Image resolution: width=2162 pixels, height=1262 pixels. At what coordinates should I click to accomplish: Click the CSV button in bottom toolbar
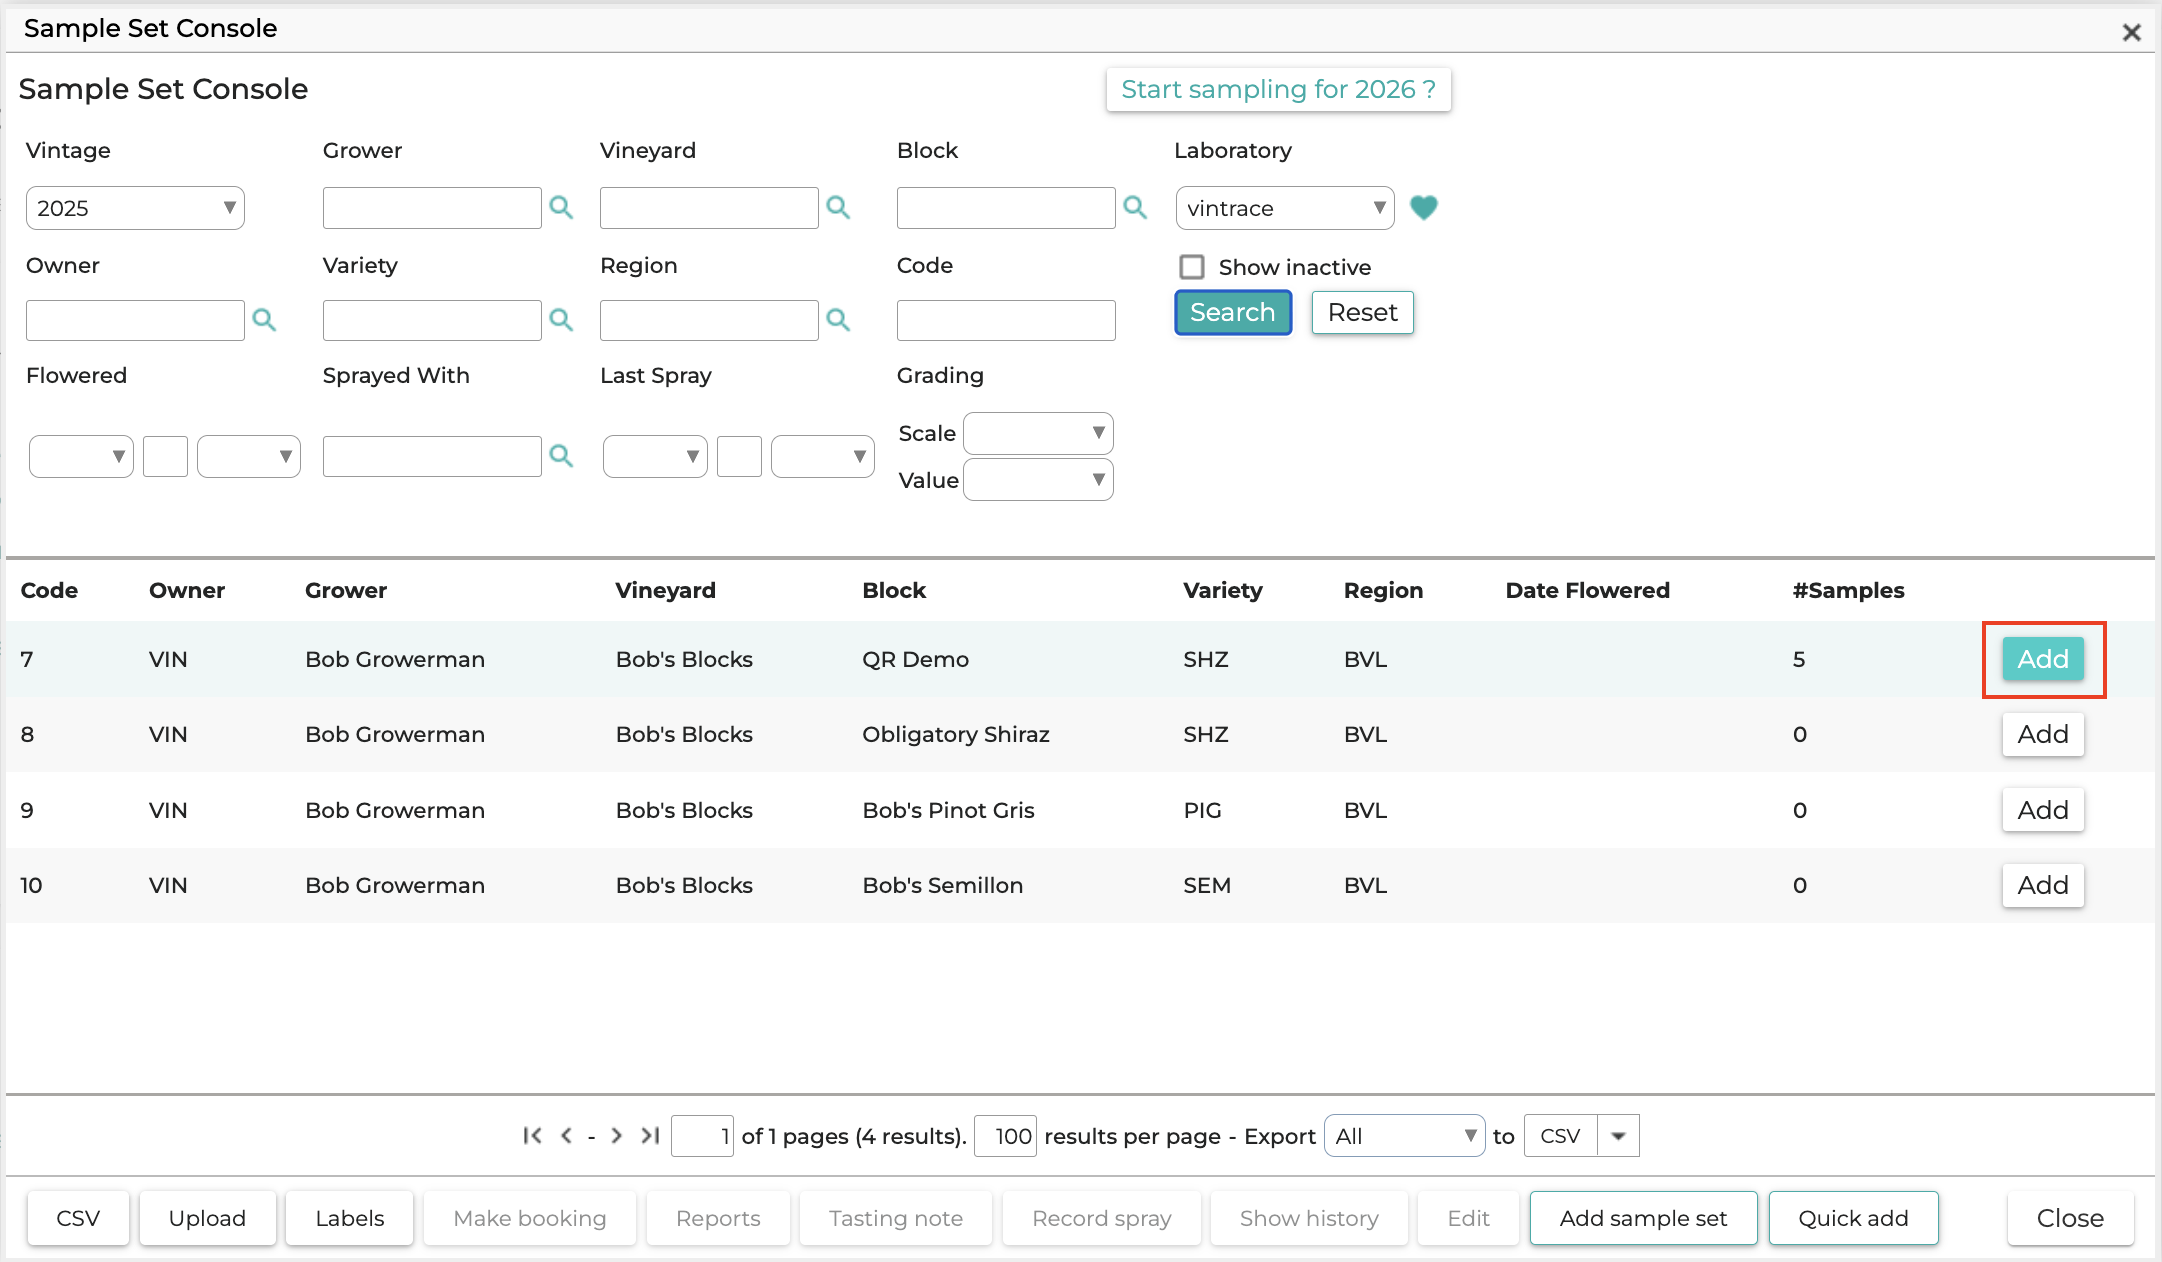(78, 1218)
